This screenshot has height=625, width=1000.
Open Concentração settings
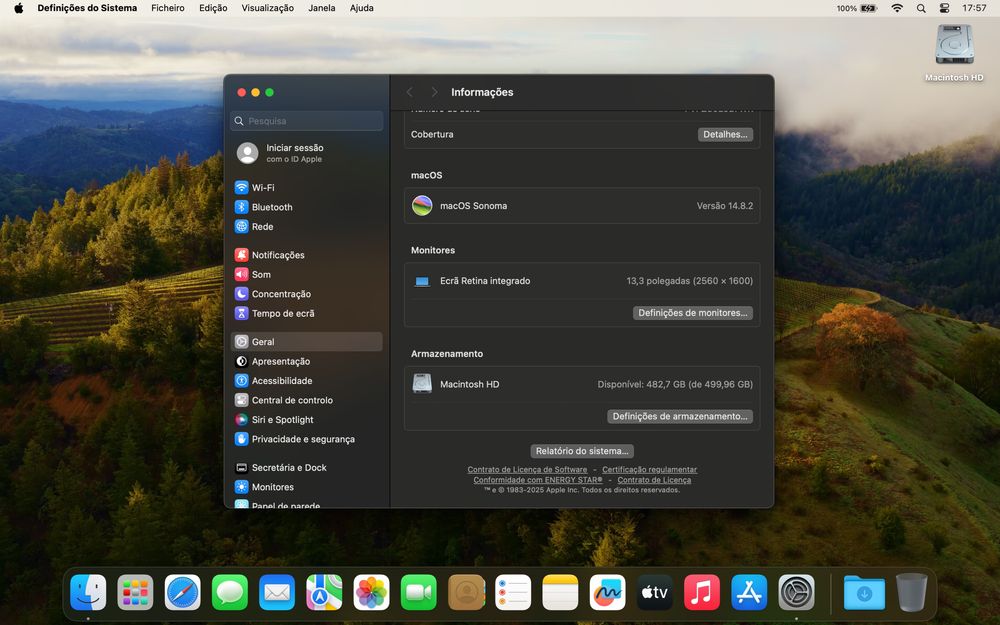coord(306,294)
